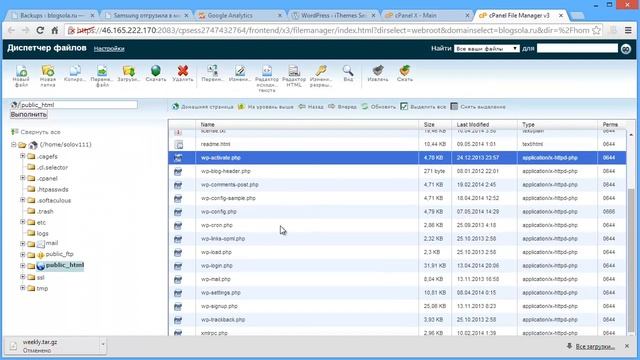Click the Назад navigation button
640x360 pixels.
[x=311, y=107]
